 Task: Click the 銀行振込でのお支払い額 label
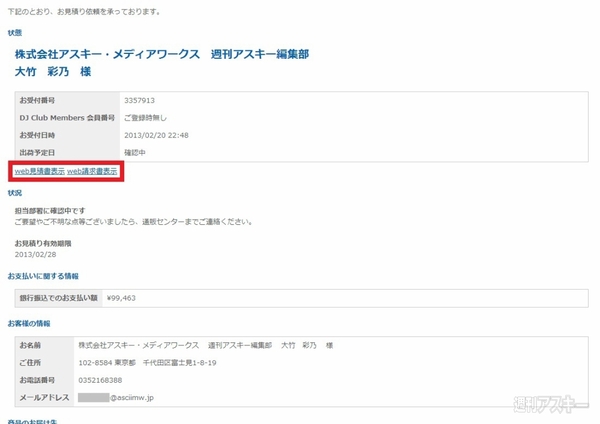[x=59, y=298]
